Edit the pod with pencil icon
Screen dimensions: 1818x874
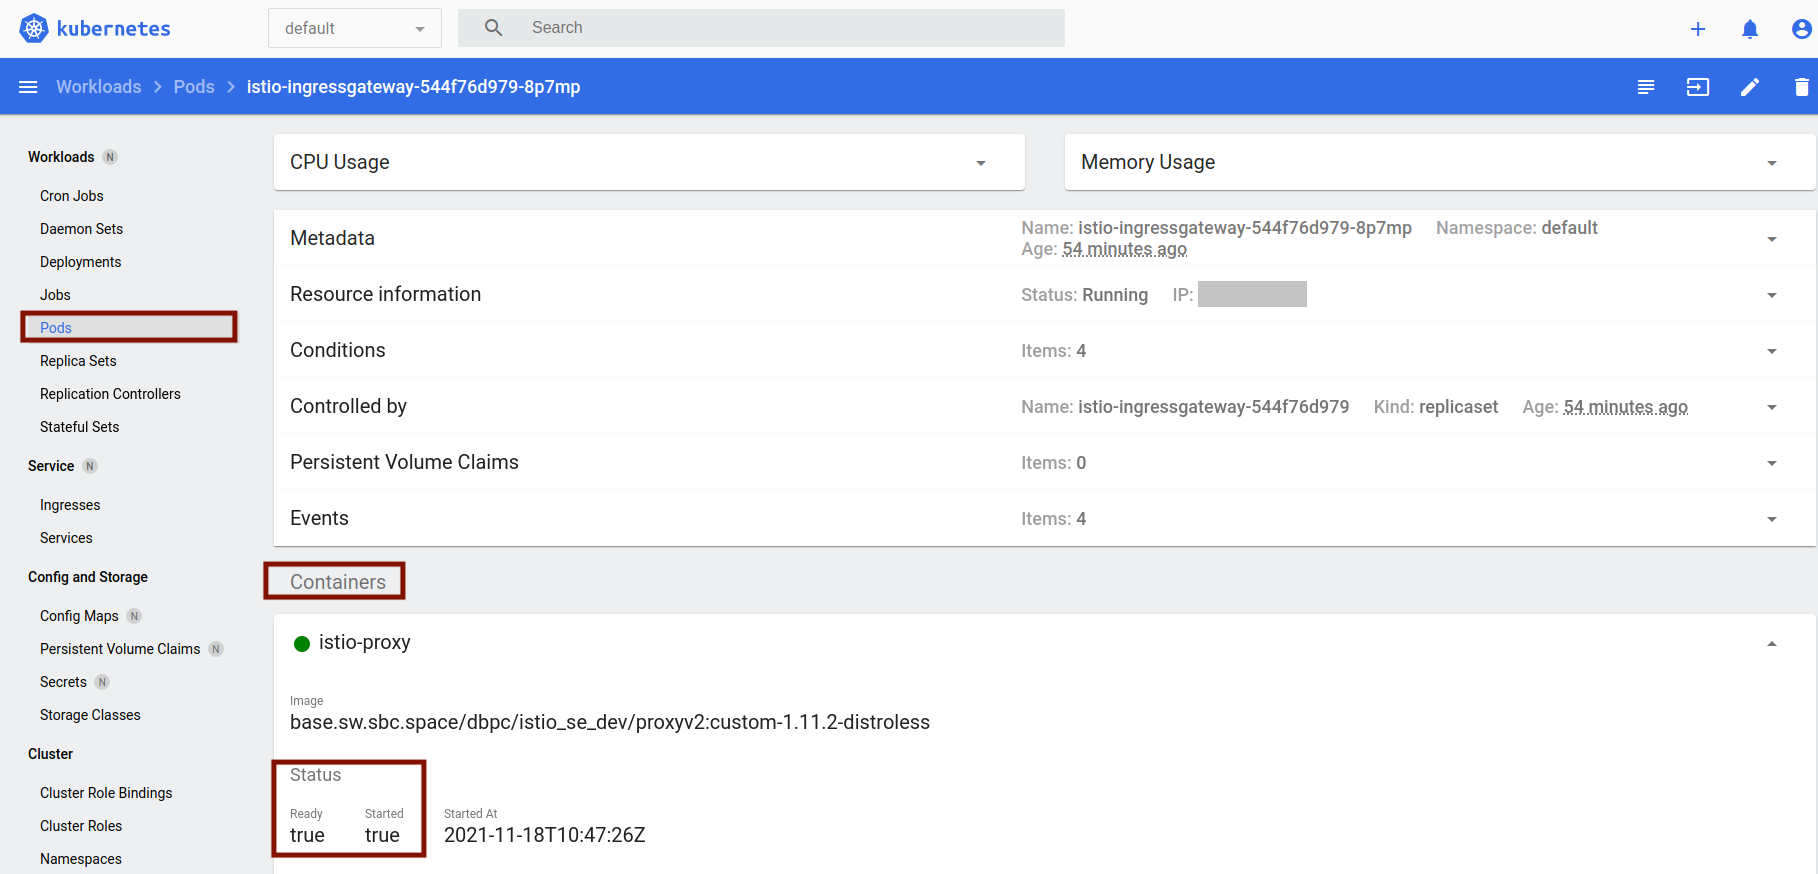1749,87
